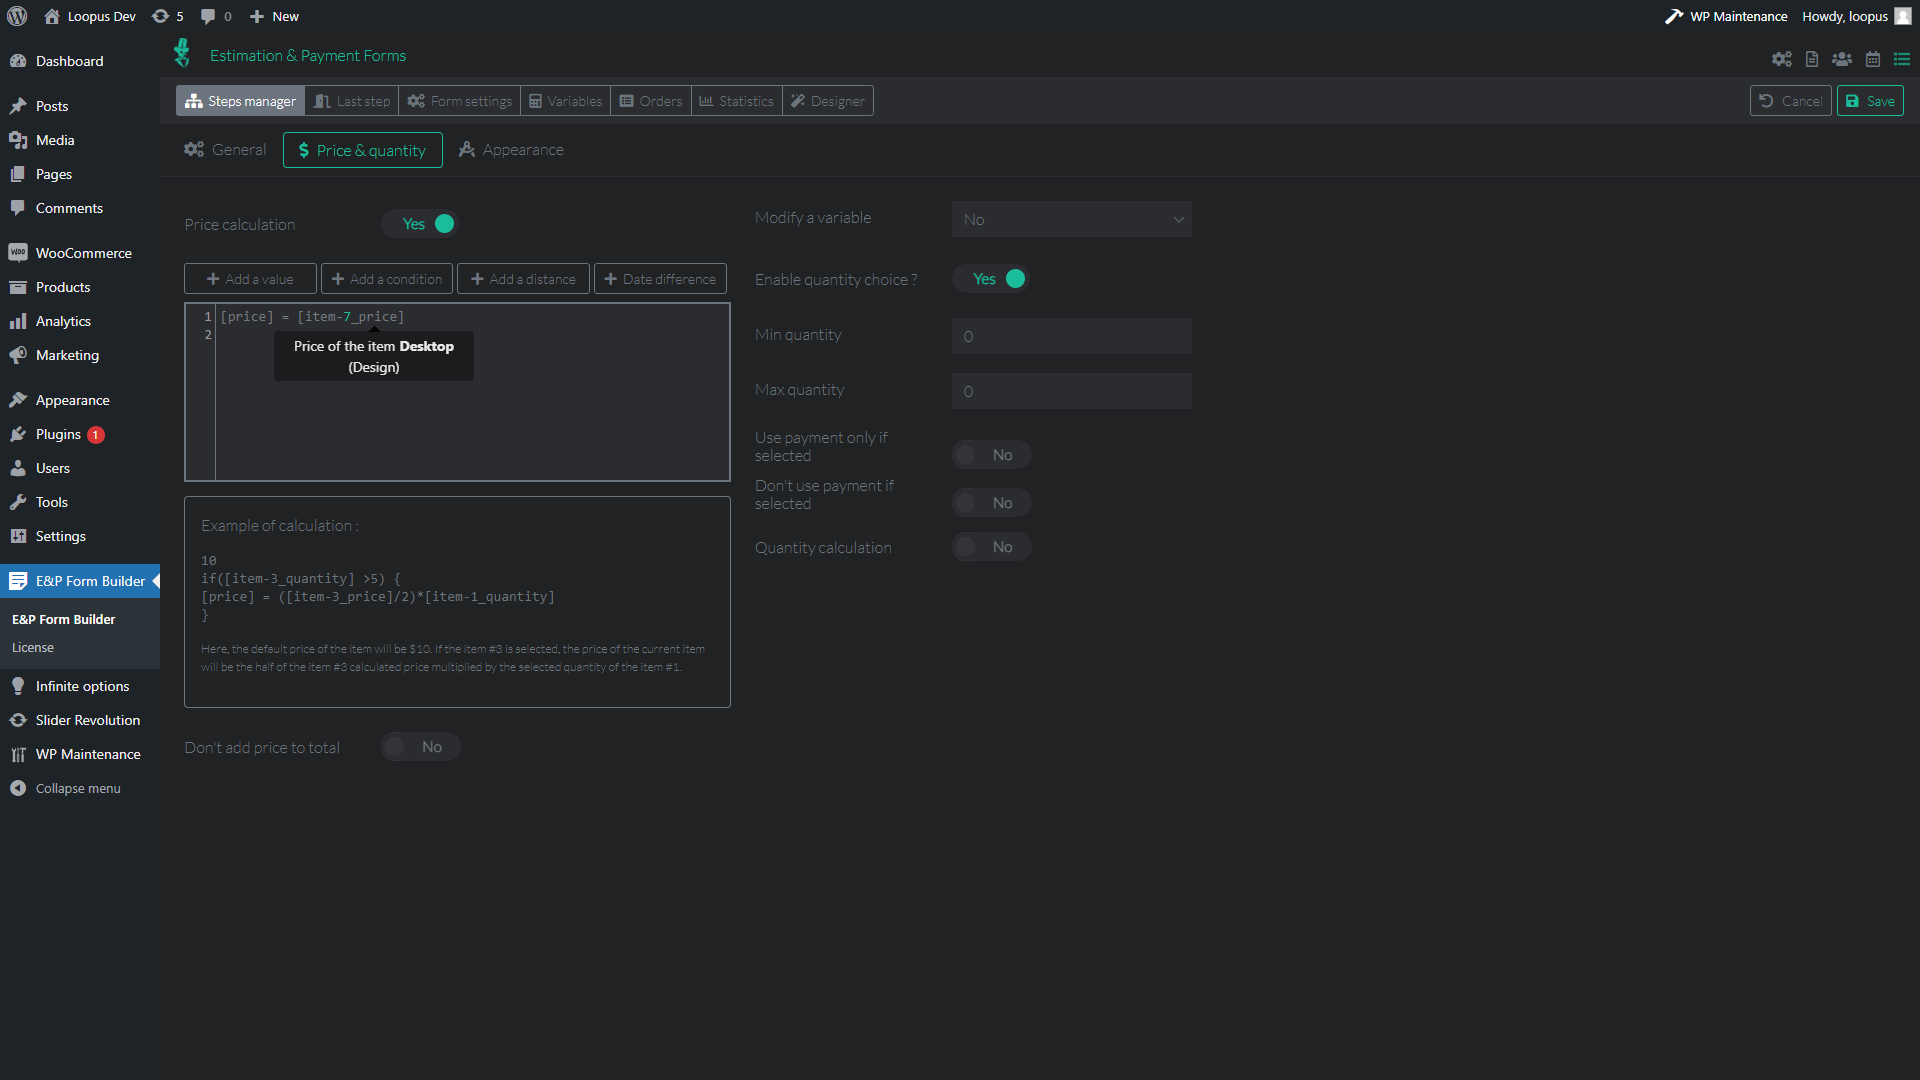Click the Save button
This screenshot has height=1080, width=1920.
(1870, 100)
